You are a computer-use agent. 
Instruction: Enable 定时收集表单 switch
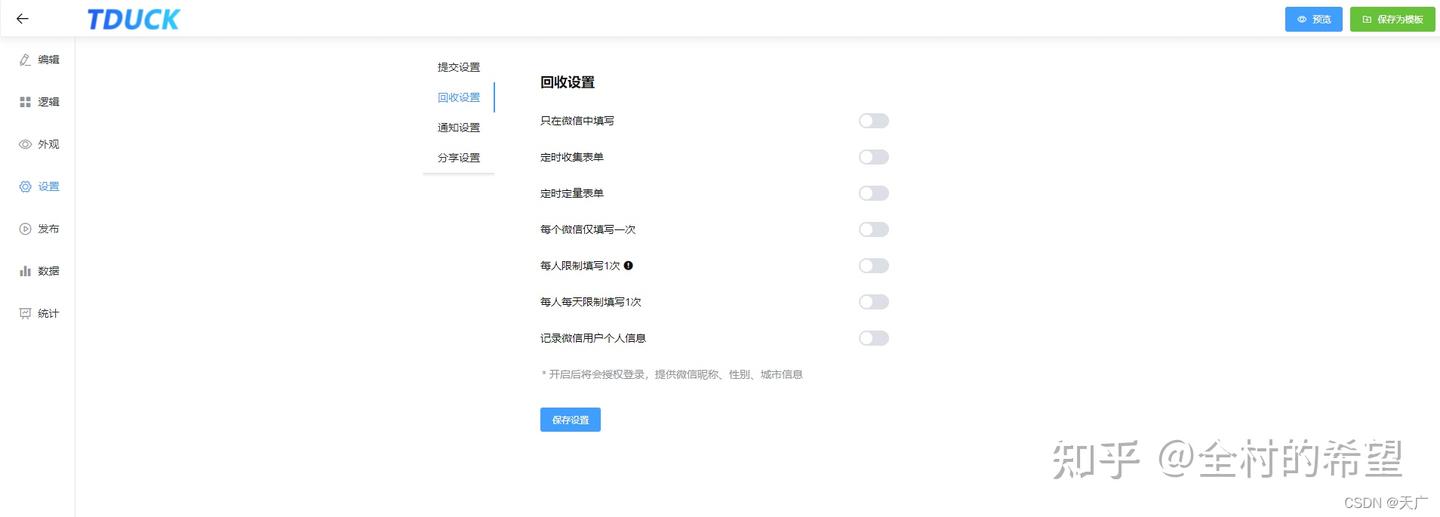(x=874, y=157)
